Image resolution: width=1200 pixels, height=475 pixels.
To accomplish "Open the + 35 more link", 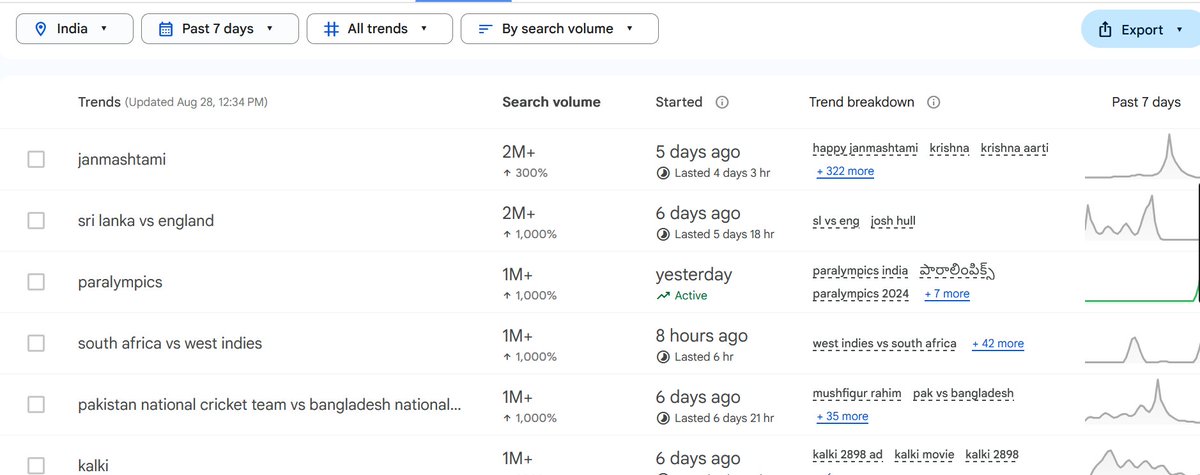I will coord(842,416).
